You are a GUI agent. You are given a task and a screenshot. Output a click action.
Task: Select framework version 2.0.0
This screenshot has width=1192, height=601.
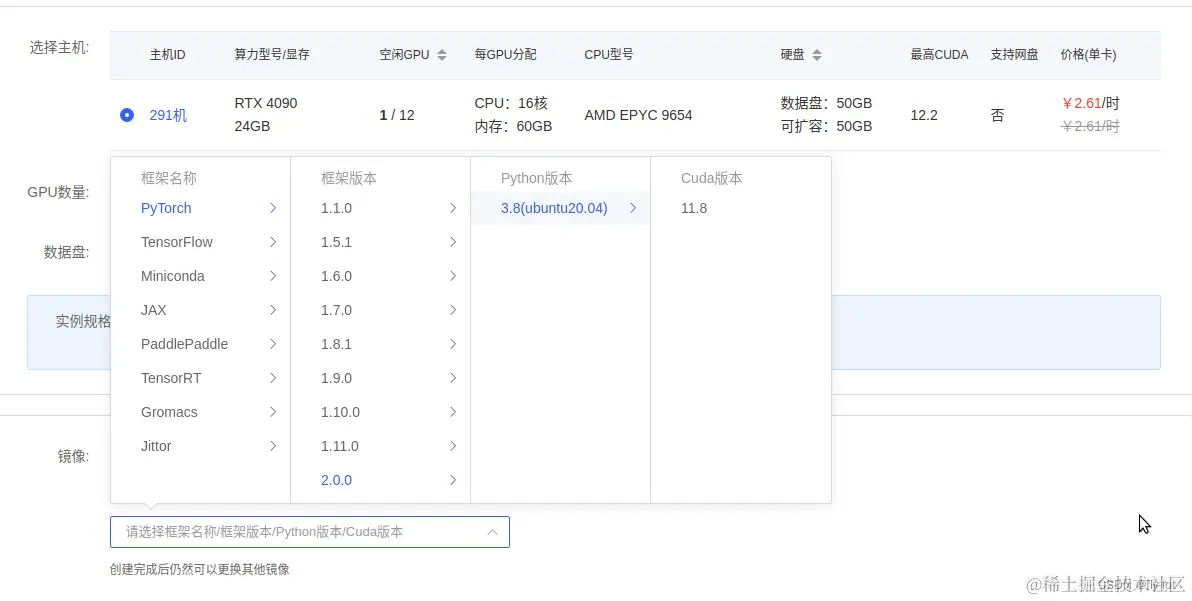[x=336, y=480]
